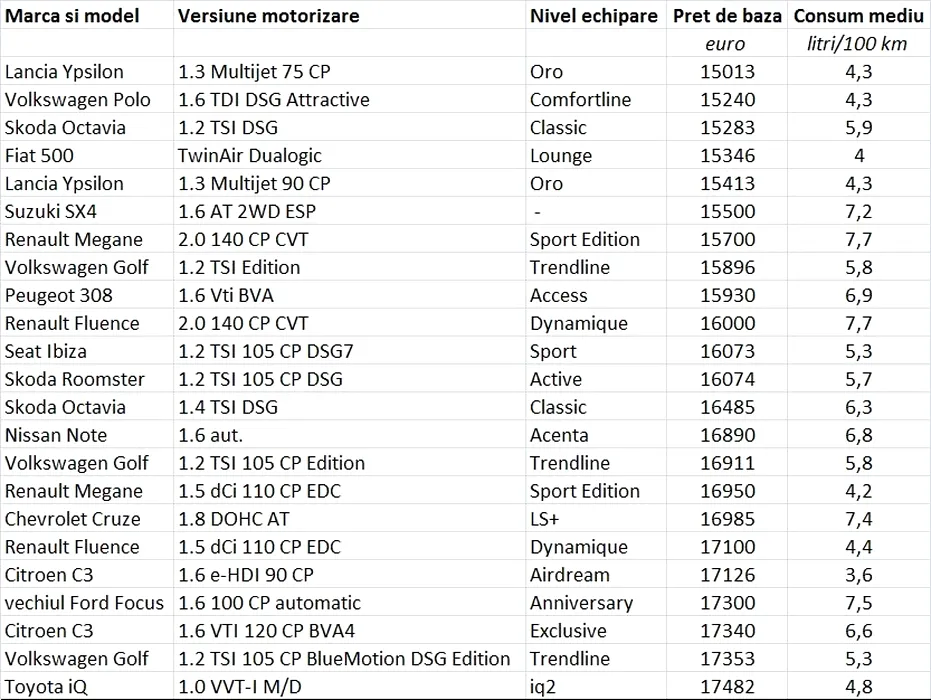Select the 'Consum mediu' header cell
931x700 pixels.
point(859,15)
